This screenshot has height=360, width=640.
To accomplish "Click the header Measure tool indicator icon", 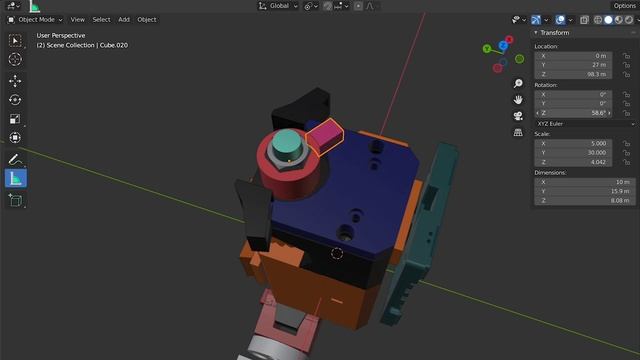I will (x=35, y=6).
